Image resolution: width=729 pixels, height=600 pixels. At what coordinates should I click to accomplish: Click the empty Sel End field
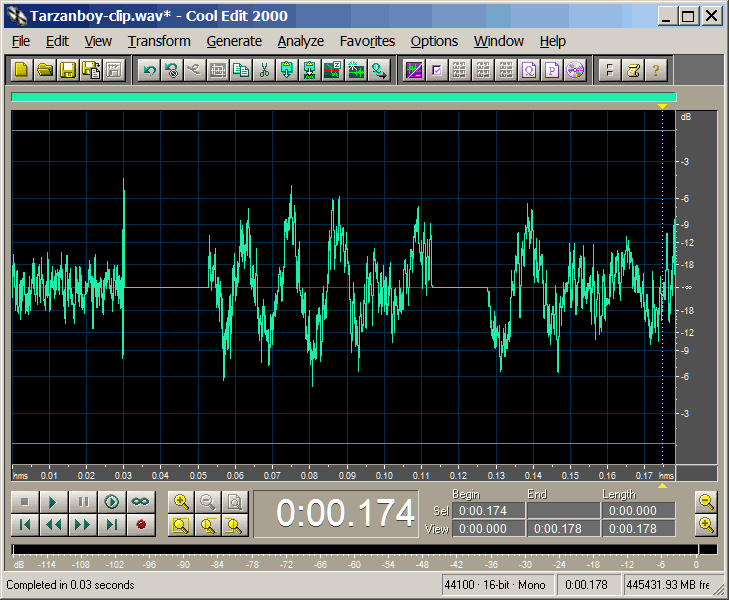[563, 511]
